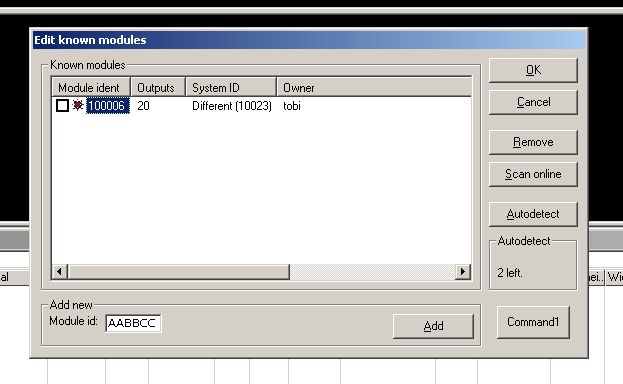Viewport: 623px width, 384px height.
Task: Click the left arrow of horizontal scrollbar
Action: click(x=60, y=272)
